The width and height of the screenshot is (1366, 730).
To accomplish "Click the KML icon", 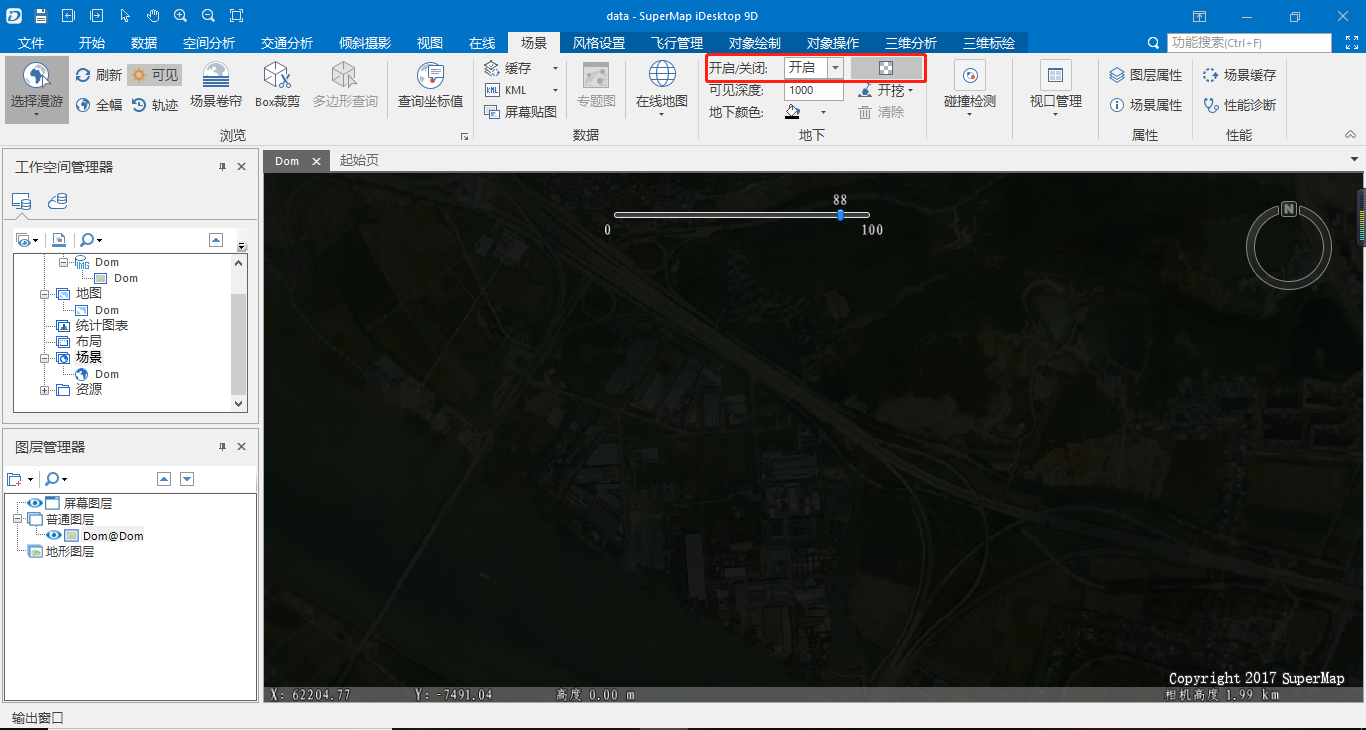I will tap(492, 90).
